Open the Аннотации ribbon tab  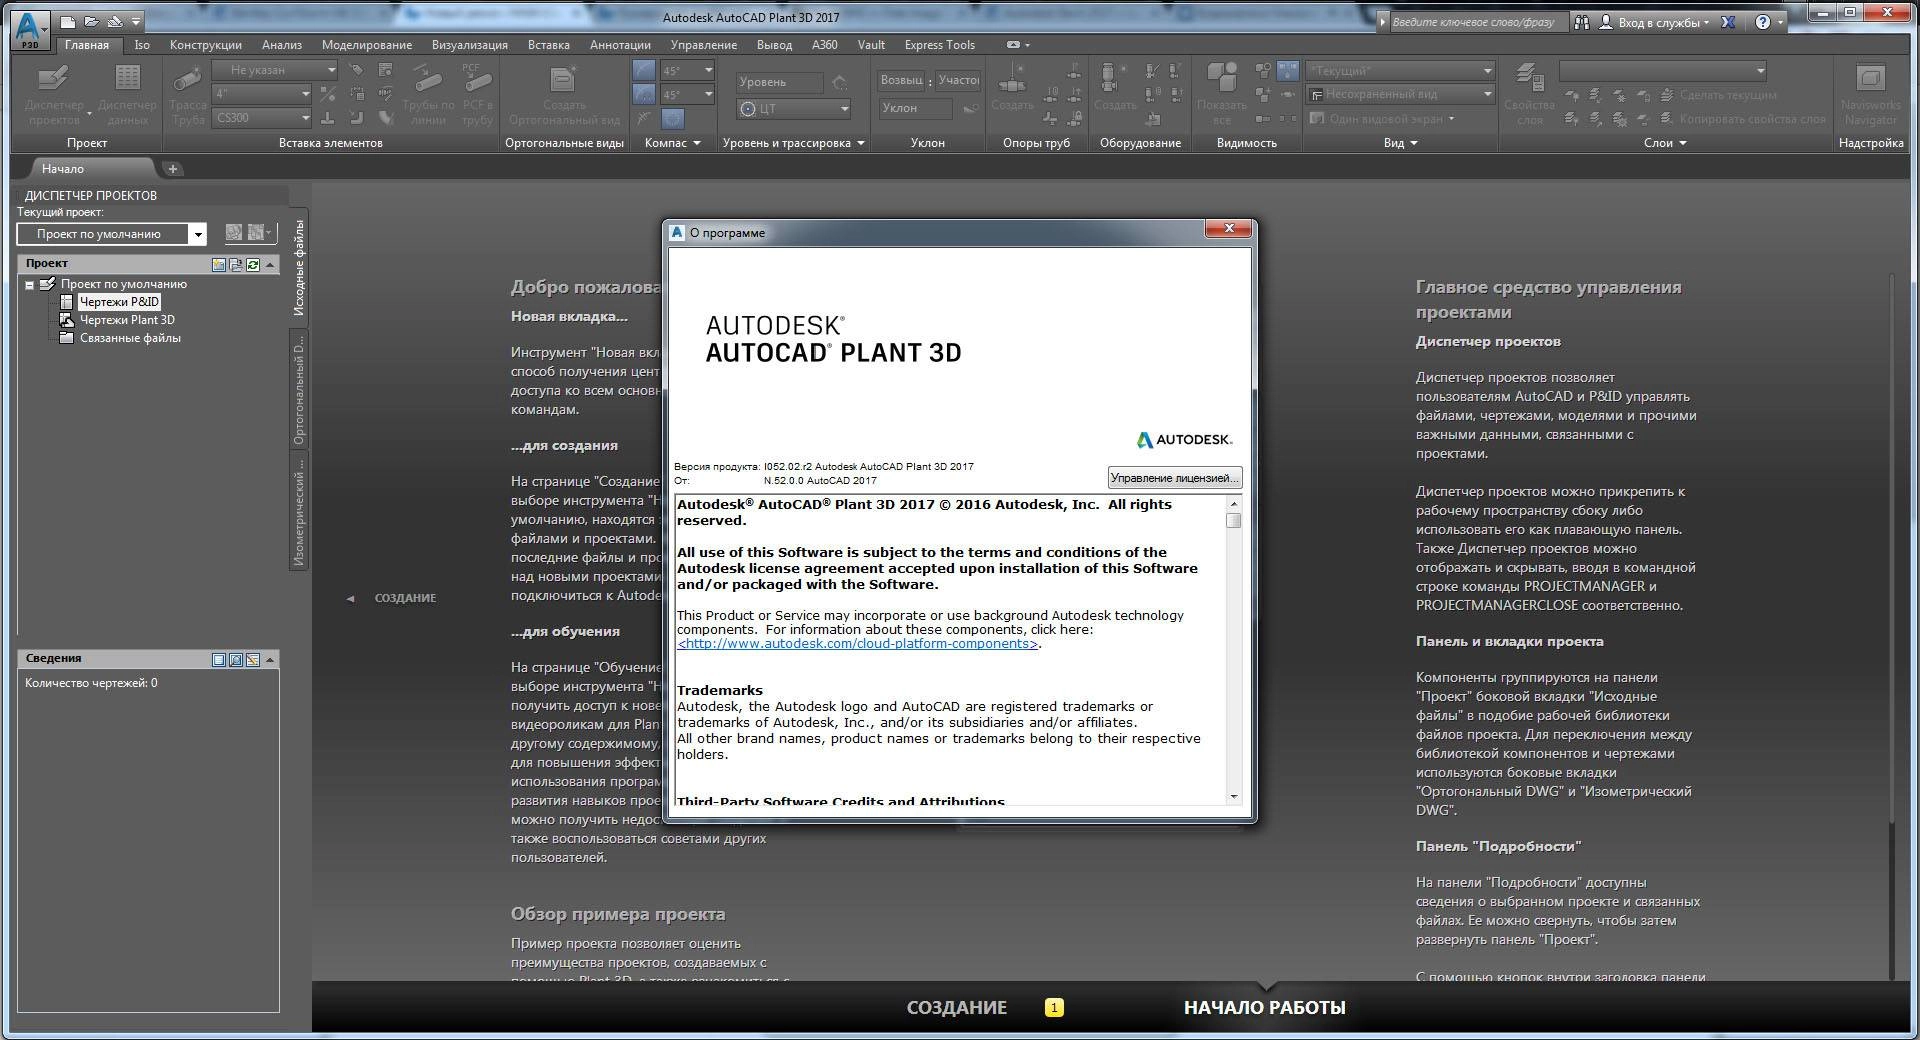click(x=620, y=45)
